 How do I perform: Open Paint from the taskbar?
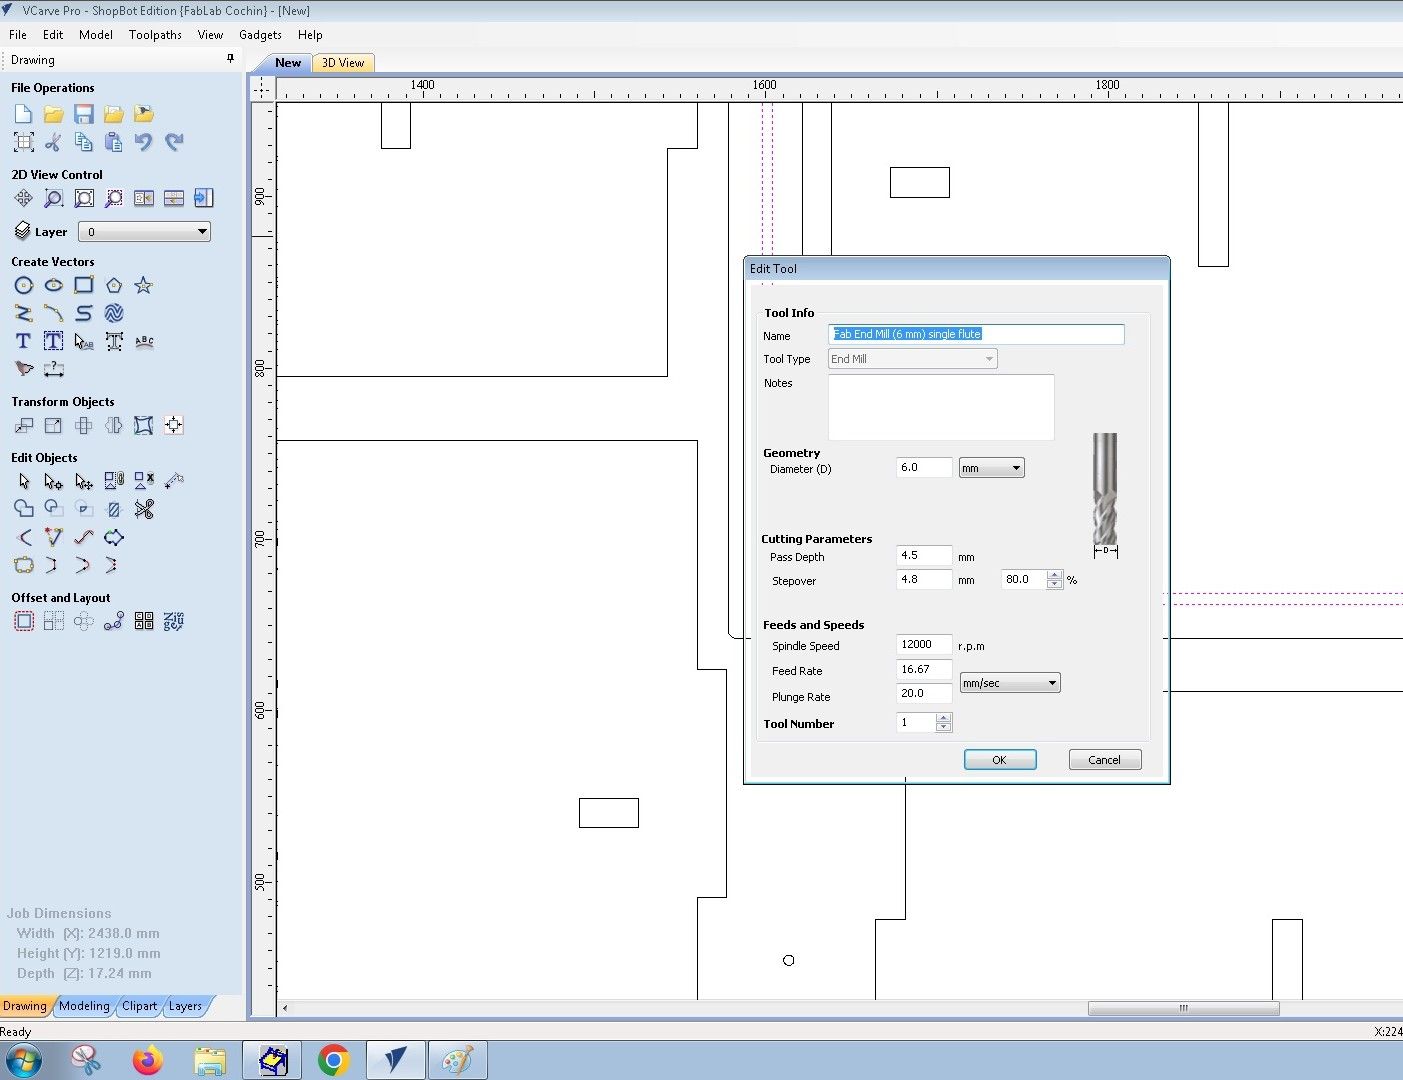pos(457,1060)
